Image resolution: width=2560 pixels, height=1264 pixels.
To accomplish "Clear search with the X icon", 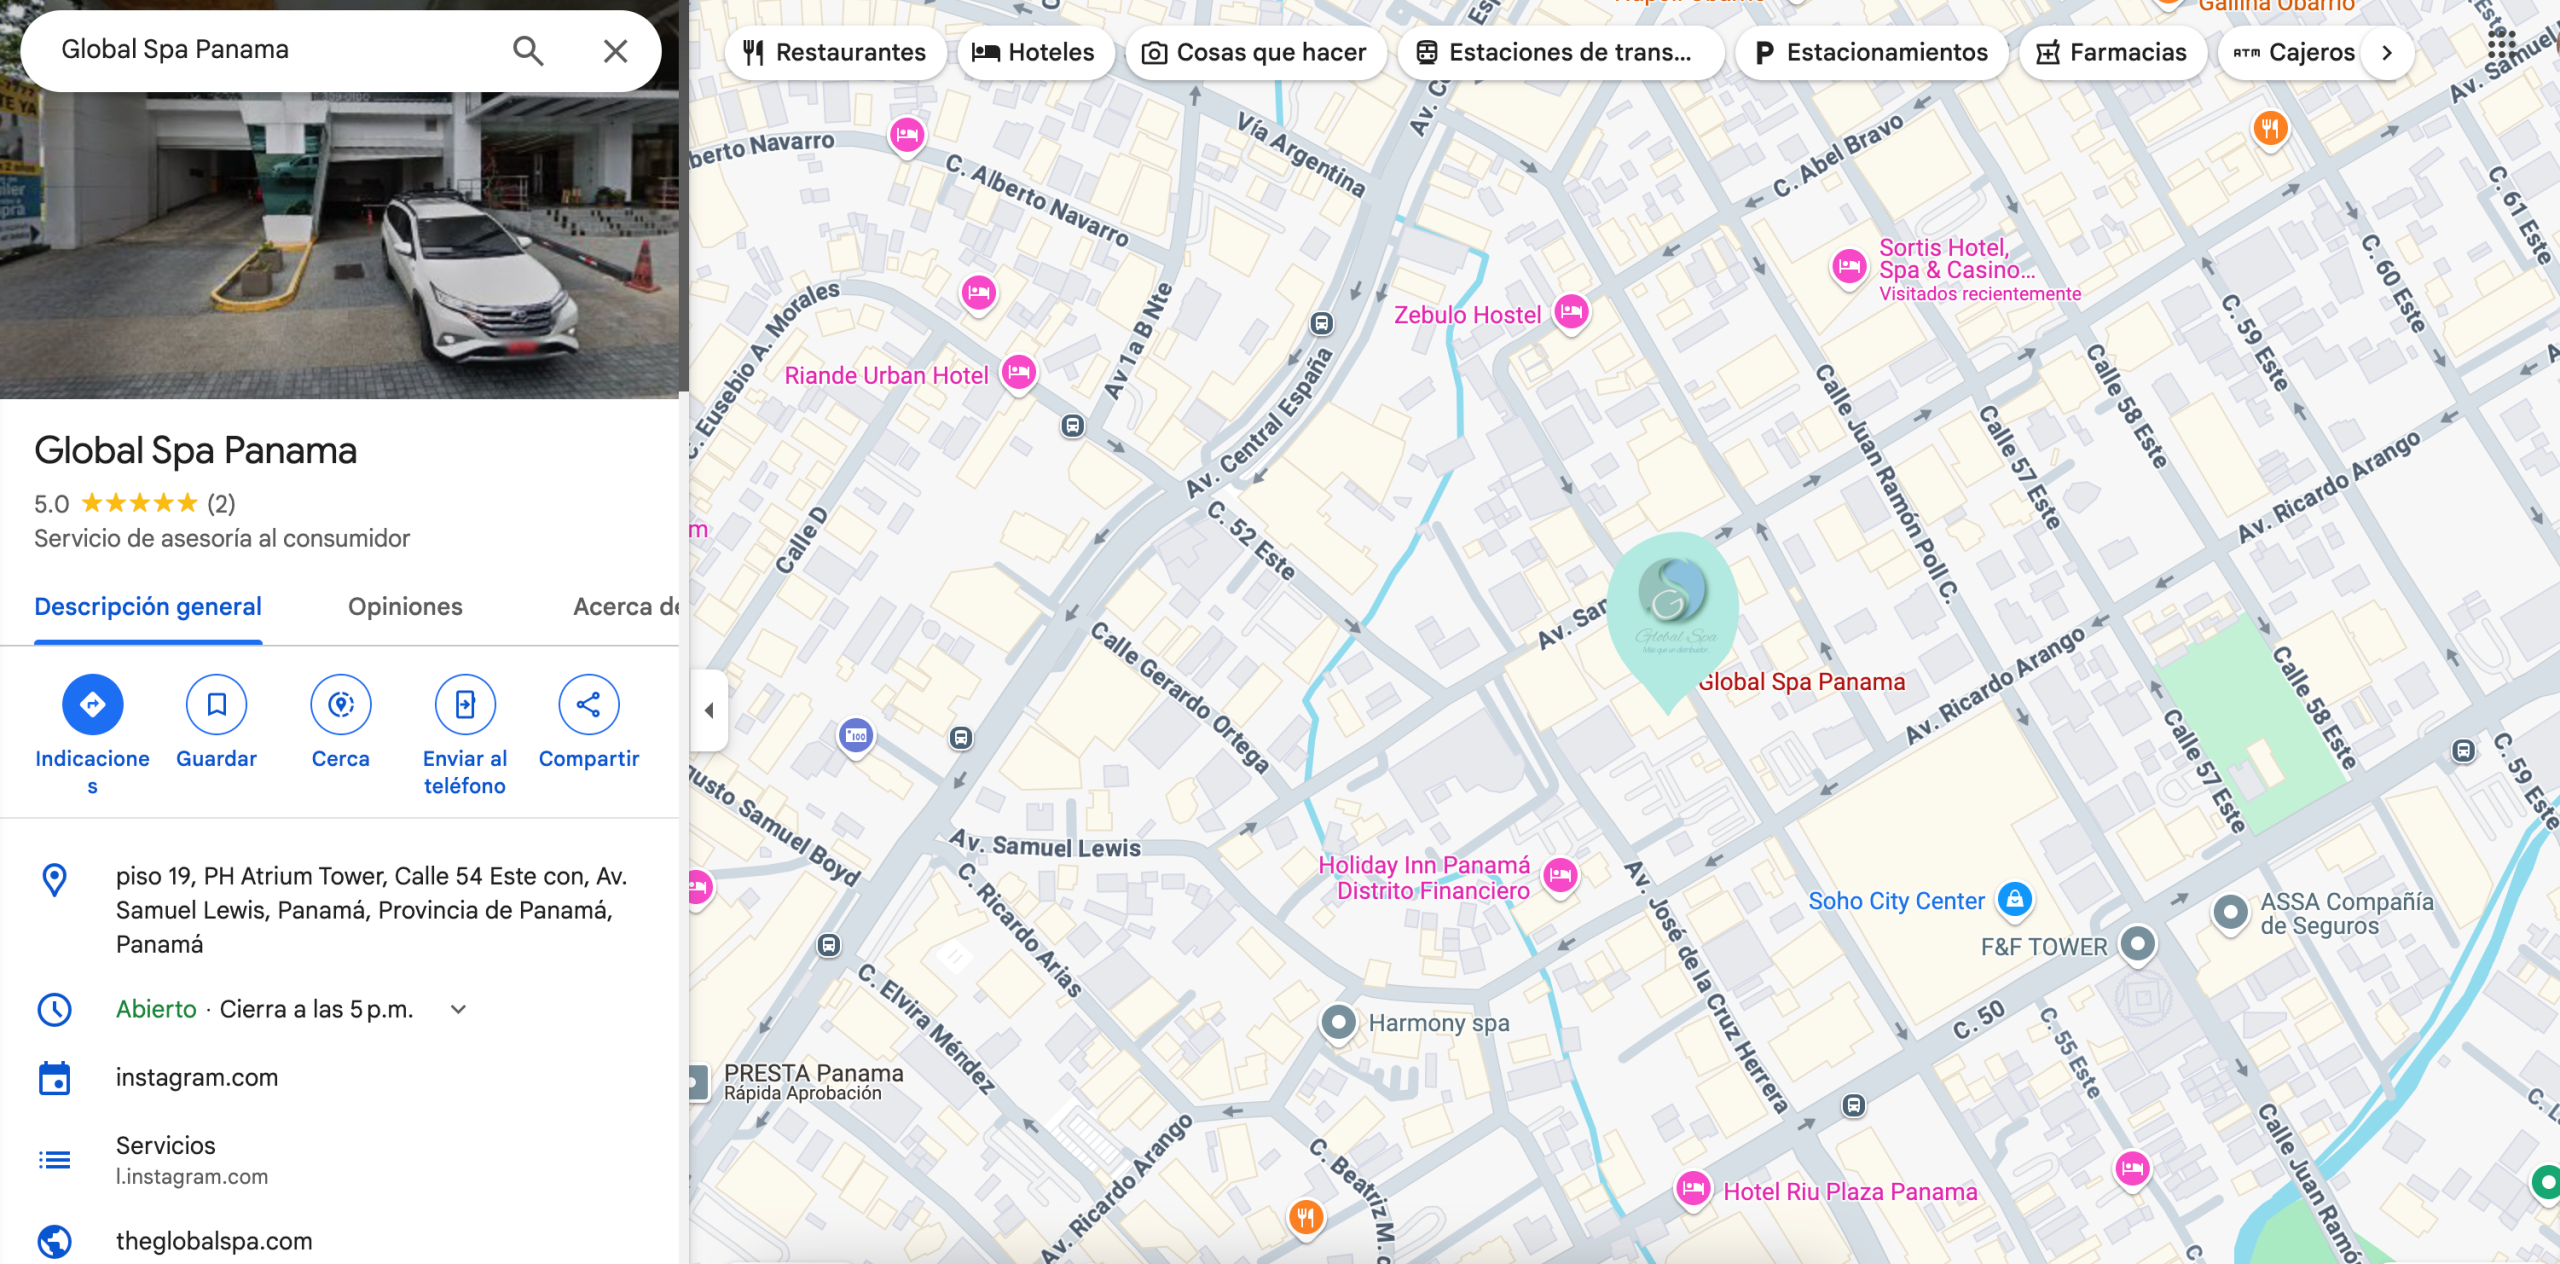I will pos(615,51).
